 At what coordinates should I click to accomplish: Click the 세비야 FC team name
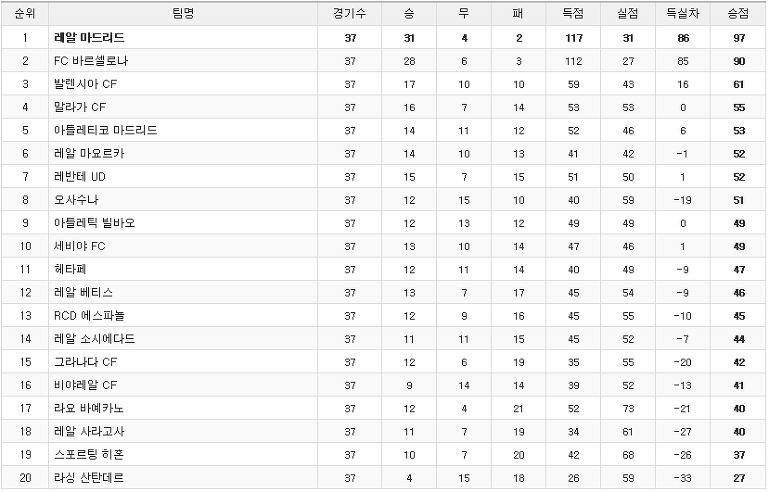(x=80, y=246)
